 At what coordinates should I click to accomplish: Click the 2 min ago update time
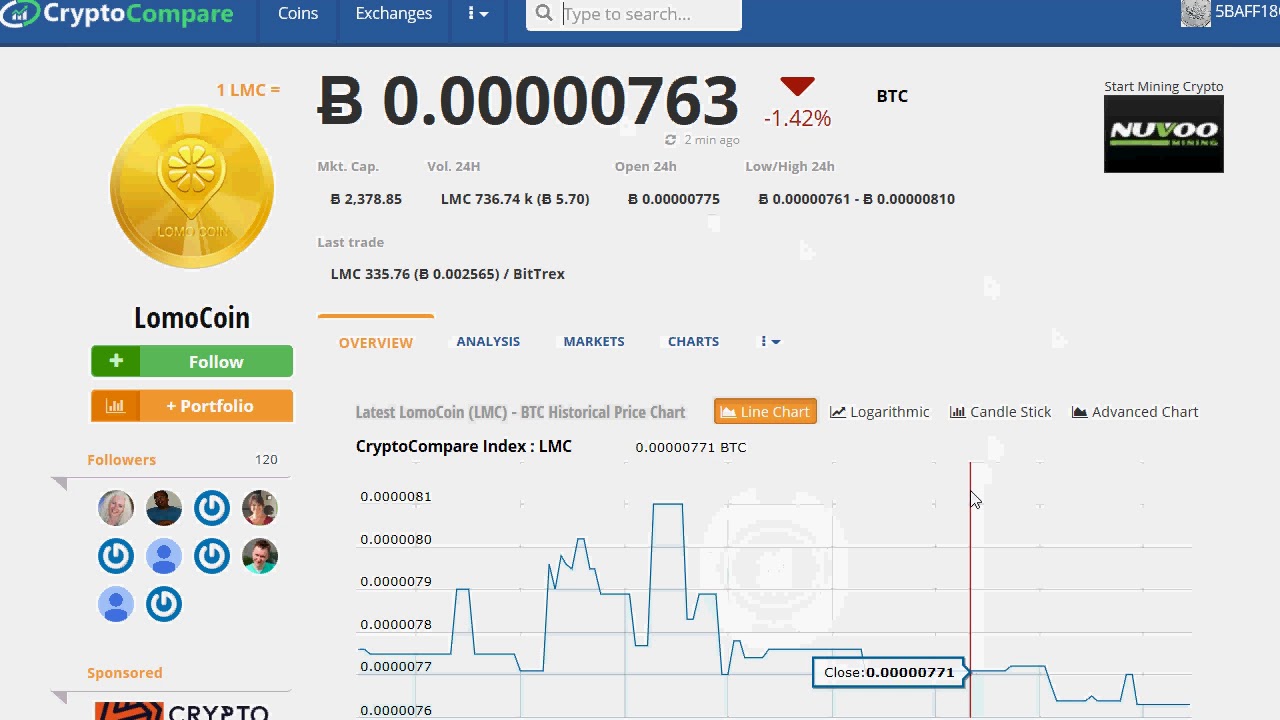point(712,140)
